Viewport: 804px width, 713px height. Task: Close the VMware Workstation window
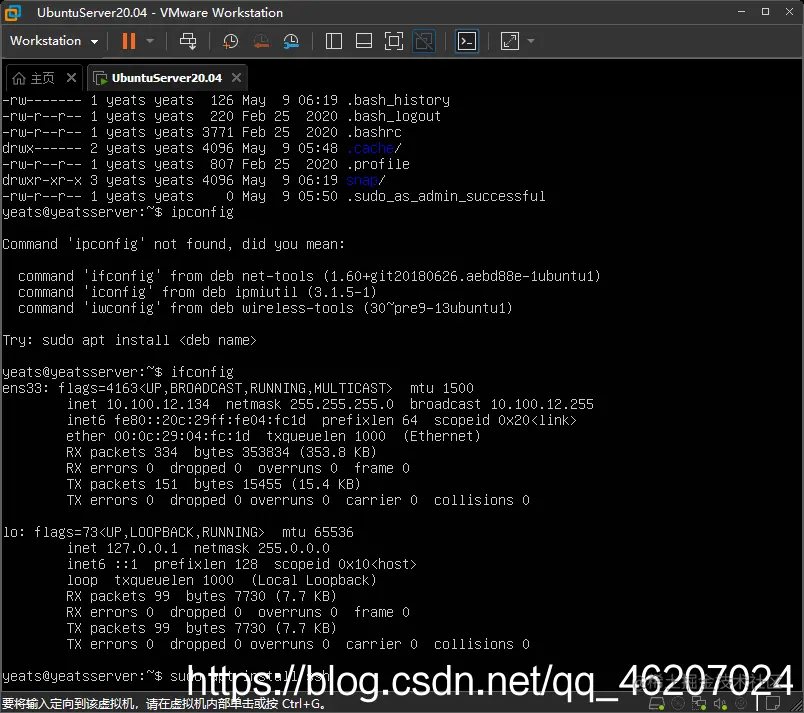(x=790, y=11)
